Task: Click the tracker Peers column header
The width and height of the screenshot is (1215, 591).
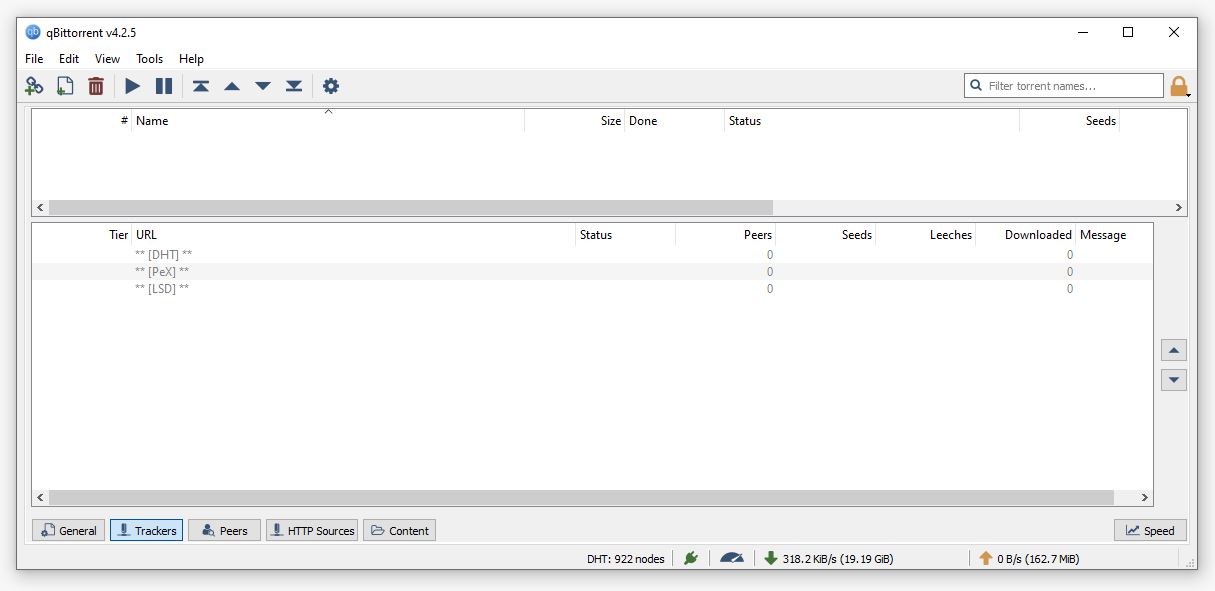Action: [726, 235]
